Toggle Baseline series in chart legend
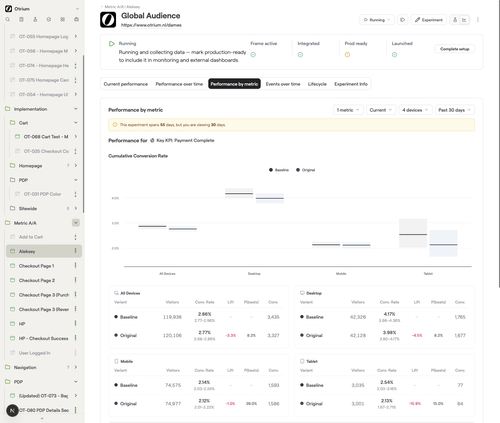 [x=279, y=170]
